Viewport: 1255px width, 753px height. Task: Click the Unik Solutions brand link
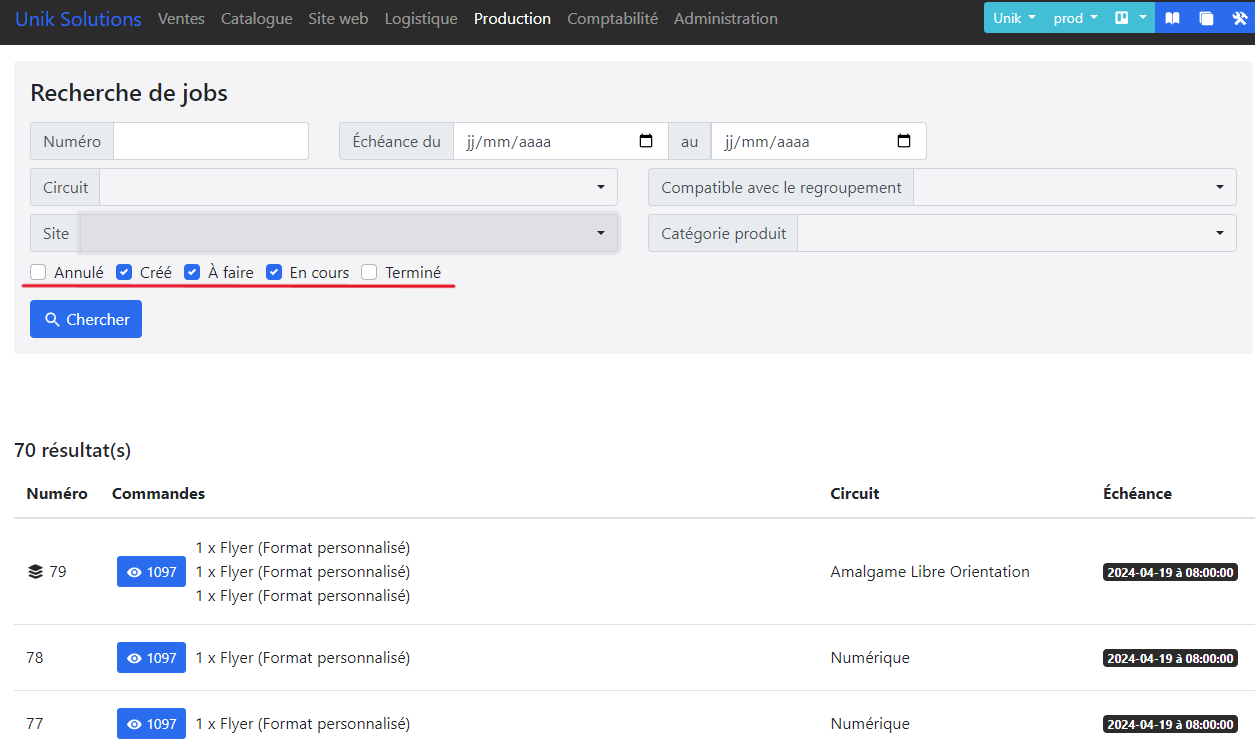(x=78, y=18)
